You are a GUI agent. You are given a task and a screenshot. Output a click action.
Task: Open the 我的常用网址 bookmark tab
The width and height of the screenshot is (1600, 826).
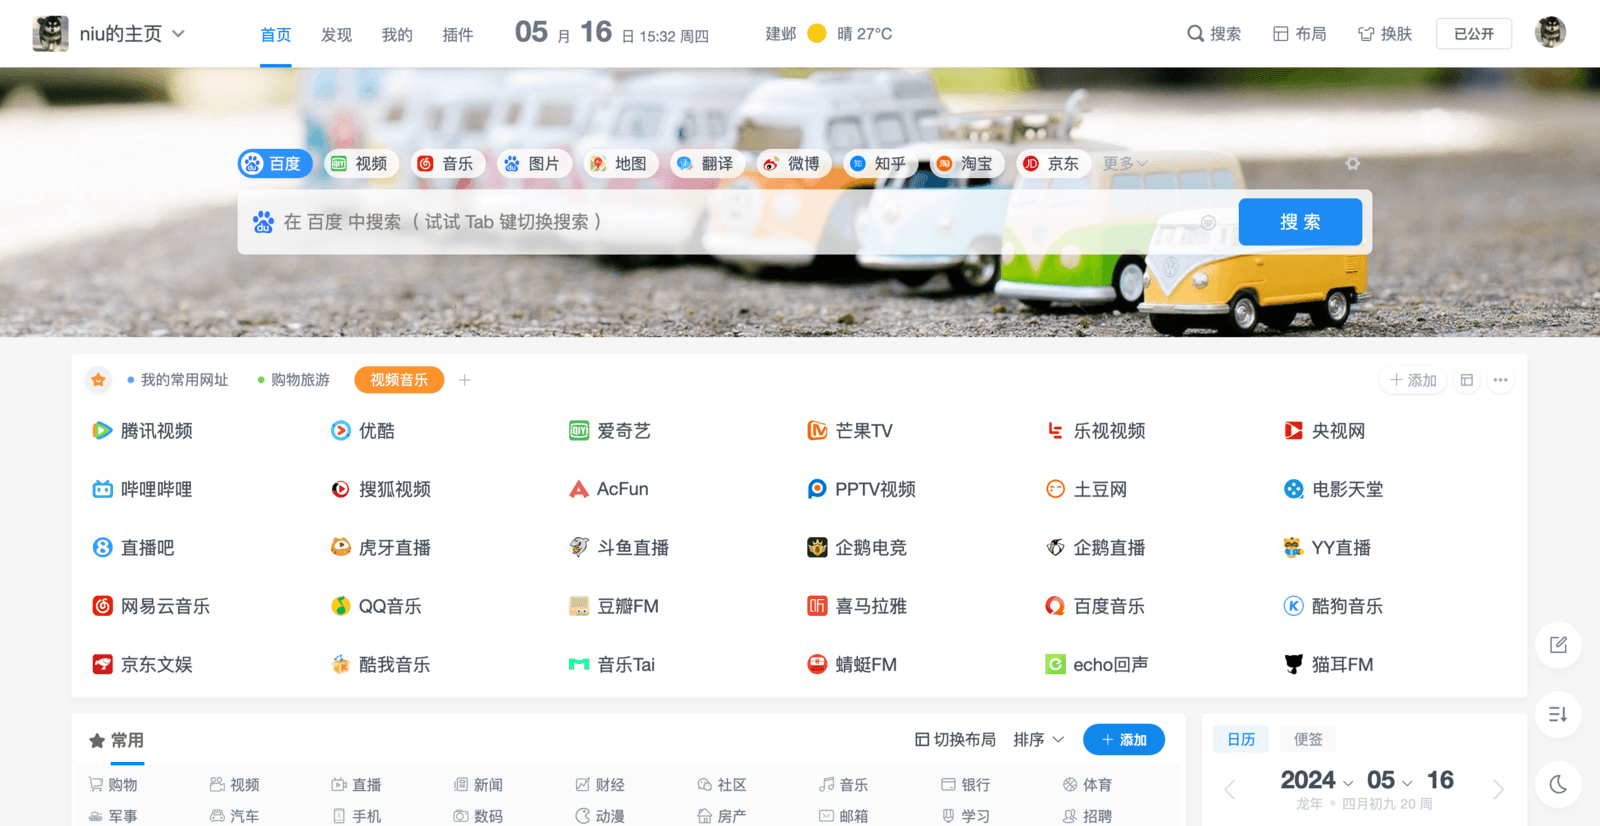[178, 380]
